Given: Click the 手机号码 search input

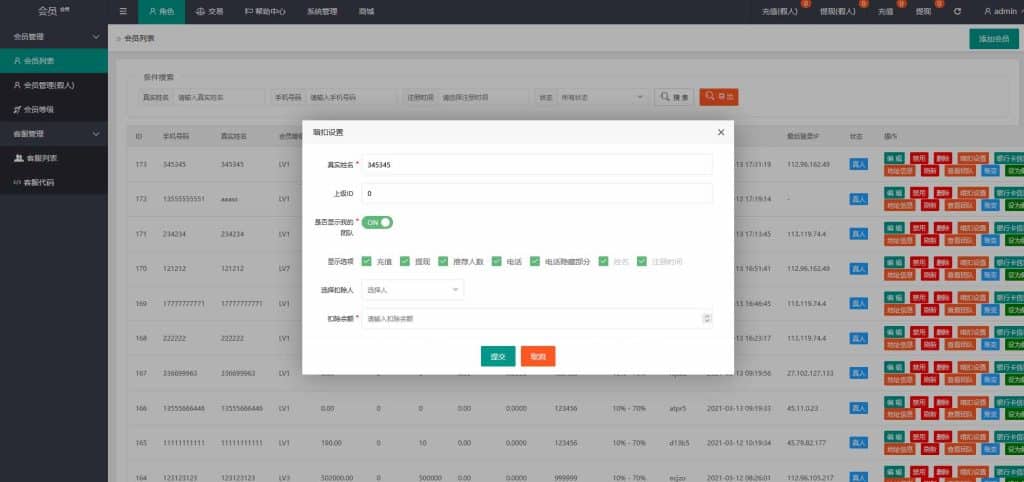Looking at the screenshot, I should [x=351, y=97].
